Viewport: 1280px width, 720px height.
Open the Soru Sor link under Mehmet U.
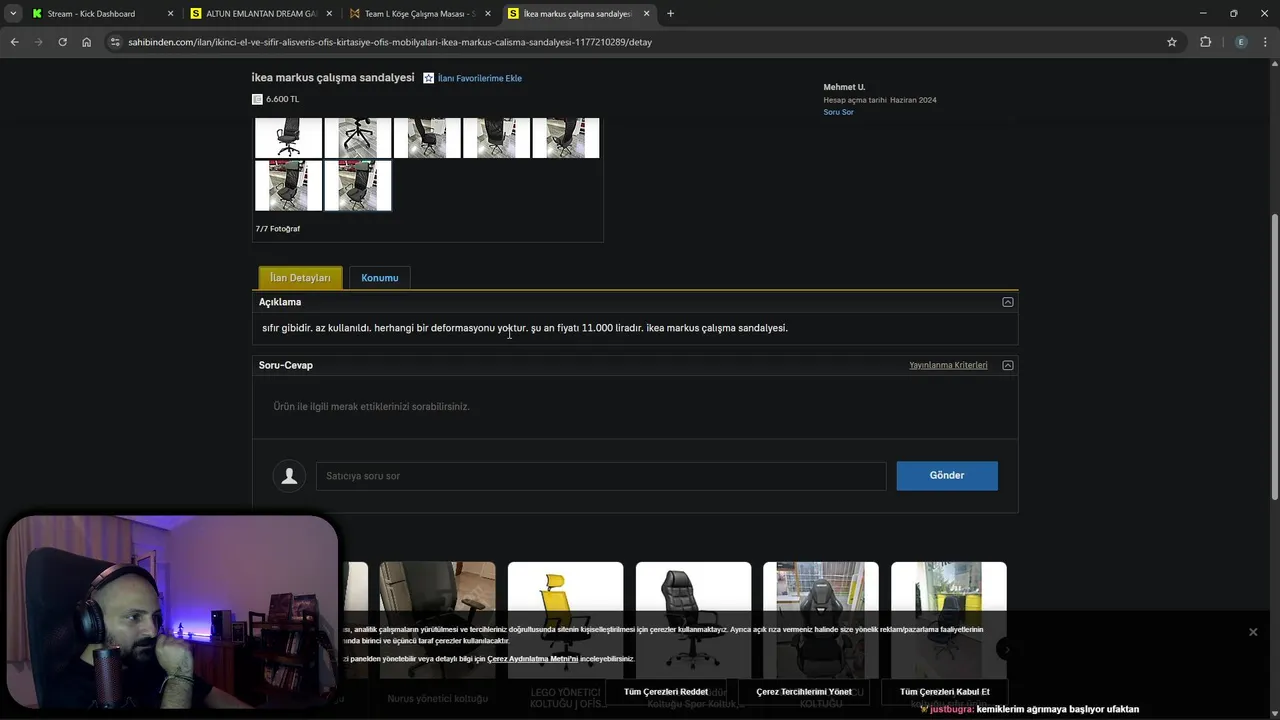pos(838,112)
